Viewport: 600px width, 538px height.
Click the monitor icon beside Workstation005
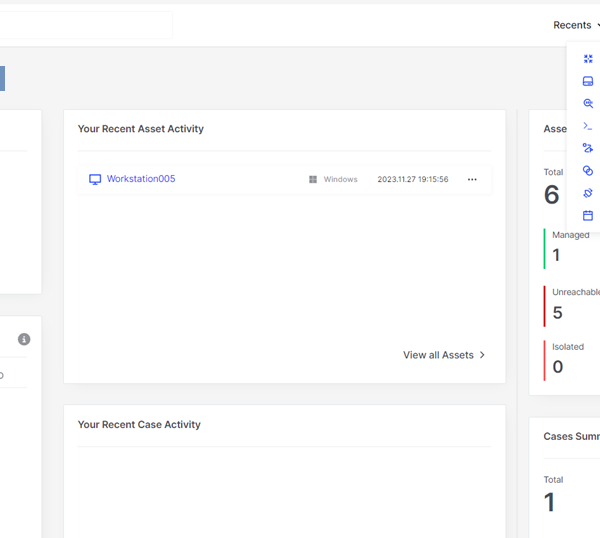[x=95, y=179]
